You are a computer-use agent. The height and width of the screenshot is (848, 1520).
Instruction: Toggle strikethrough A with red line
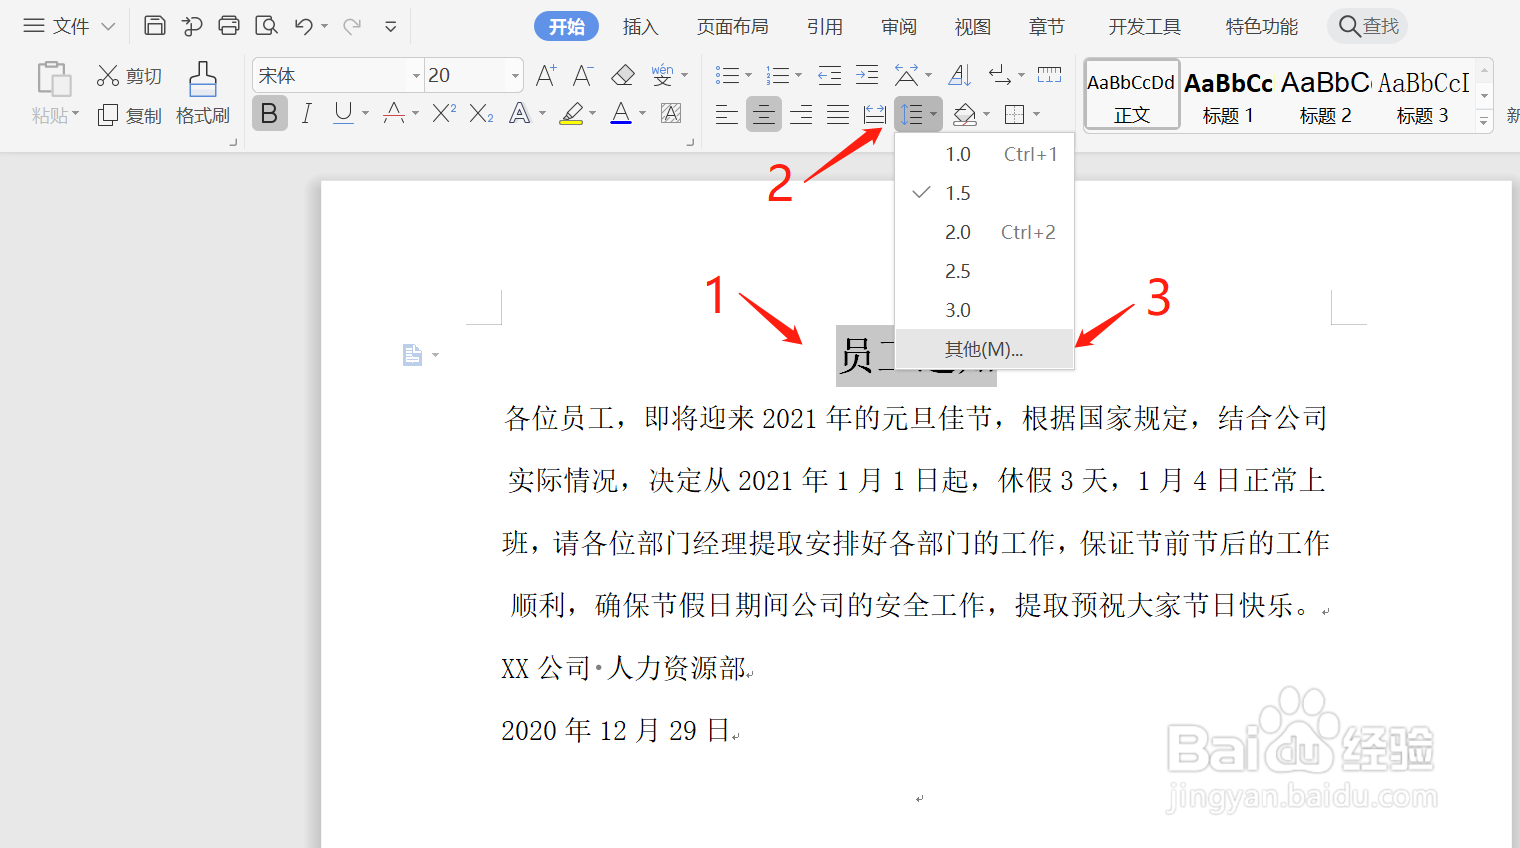(394, 114)
